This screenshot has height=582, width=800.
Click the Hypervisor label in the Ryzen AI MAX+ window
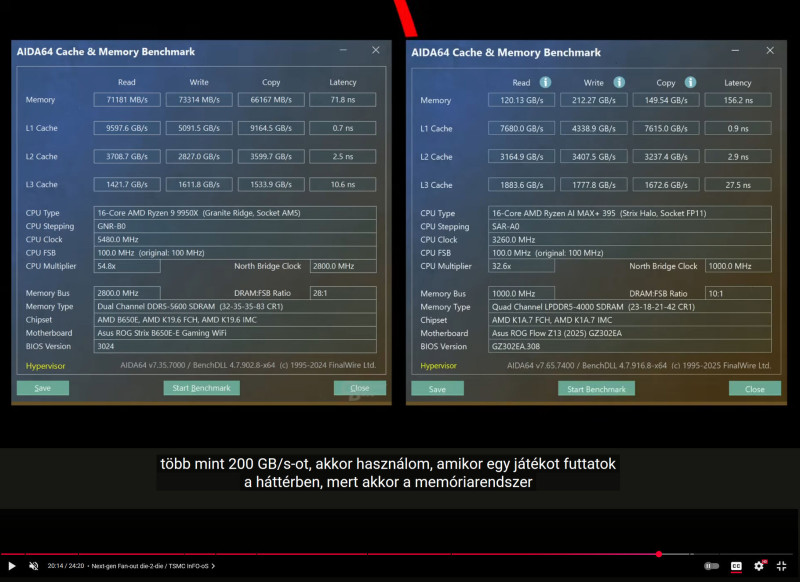point(439,366)
